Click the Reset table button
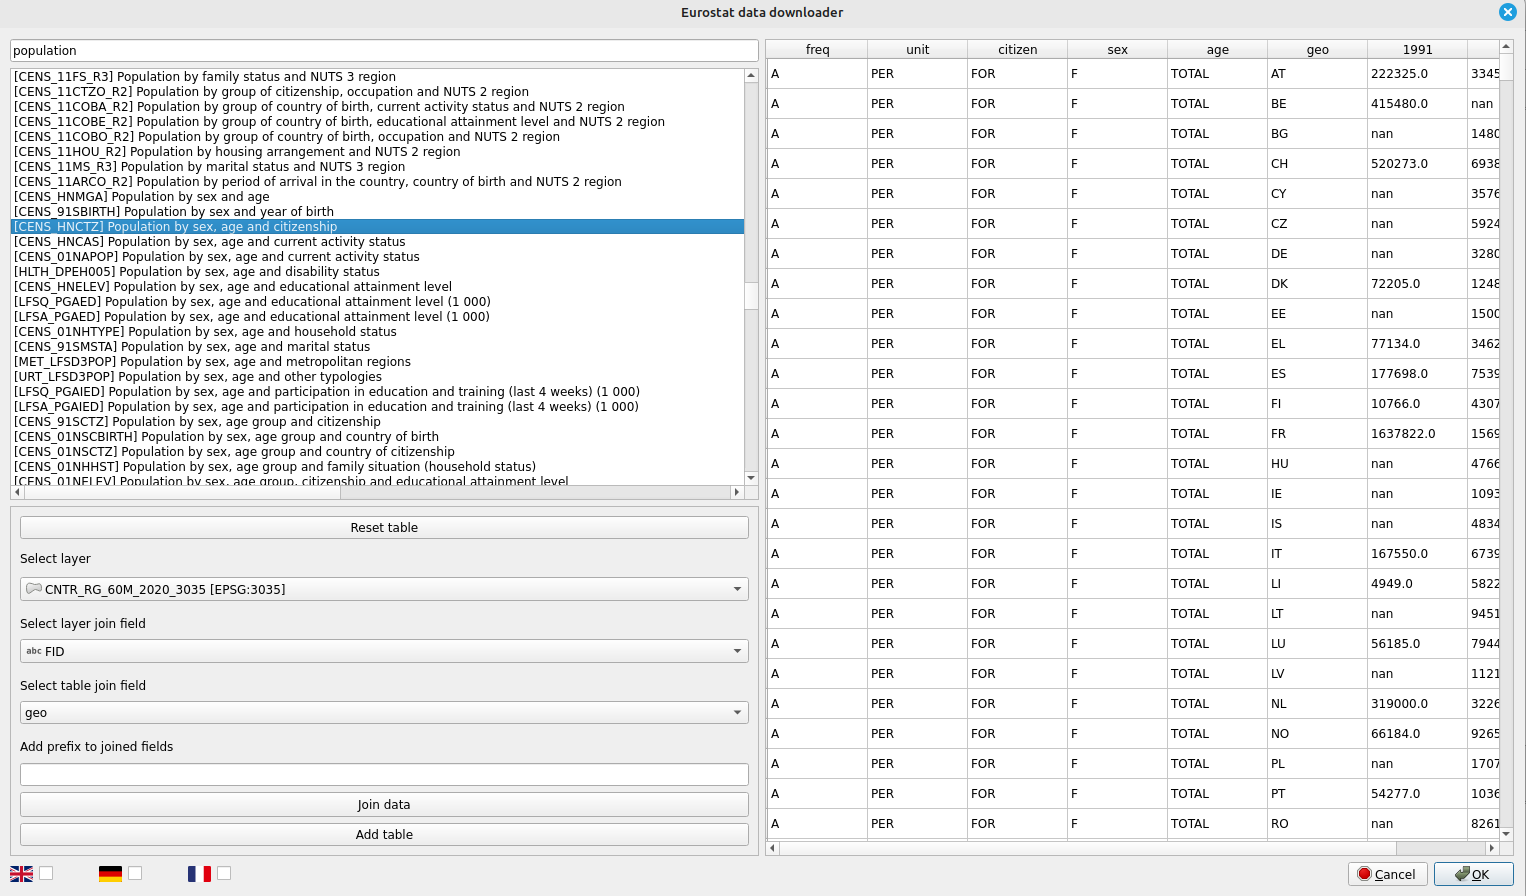This screenshot has width=1526, height=896. tap(384, 527)
